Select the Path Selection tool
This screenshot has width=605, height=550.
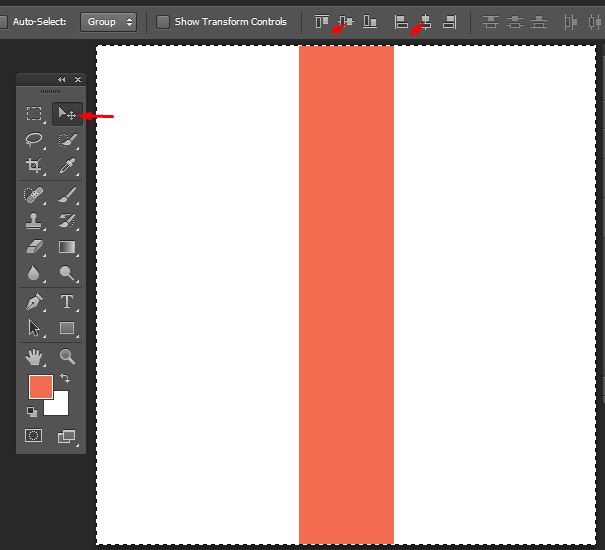[x=34, y=328]
